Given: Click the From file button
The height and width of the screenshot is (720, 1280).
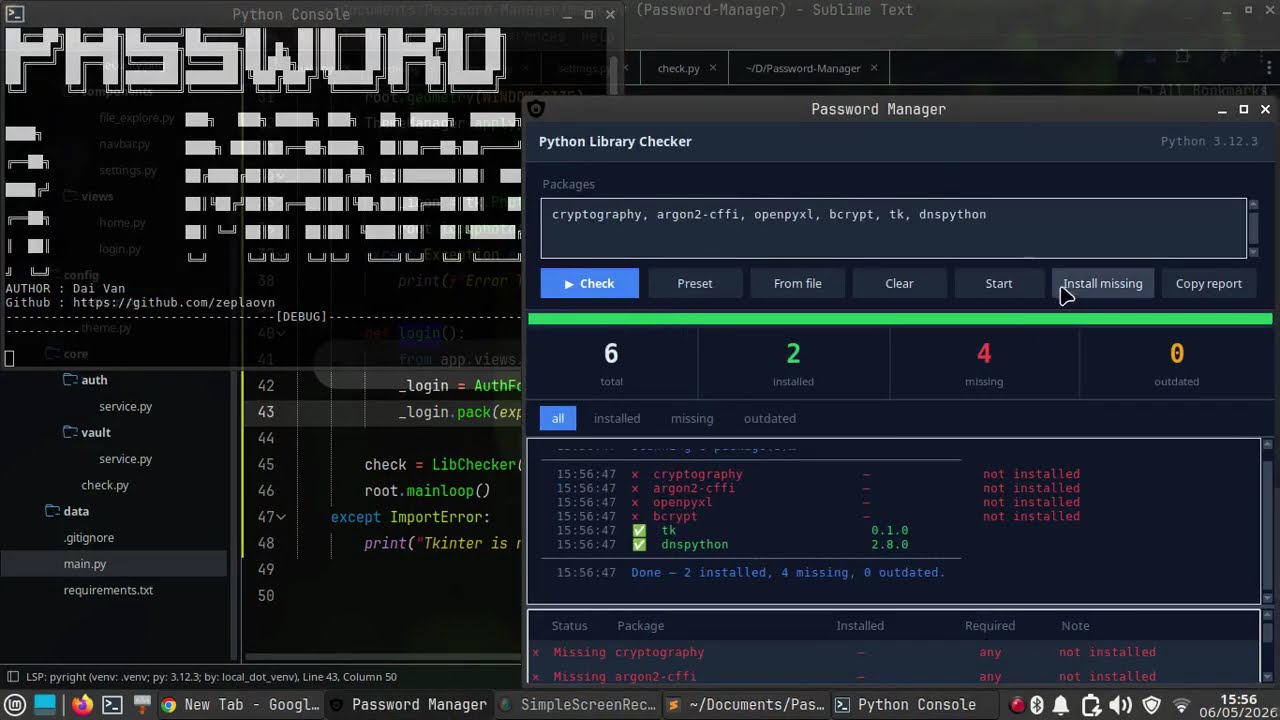Looking at the screenshot, I should pyautogui.click(x=797, y=283).
